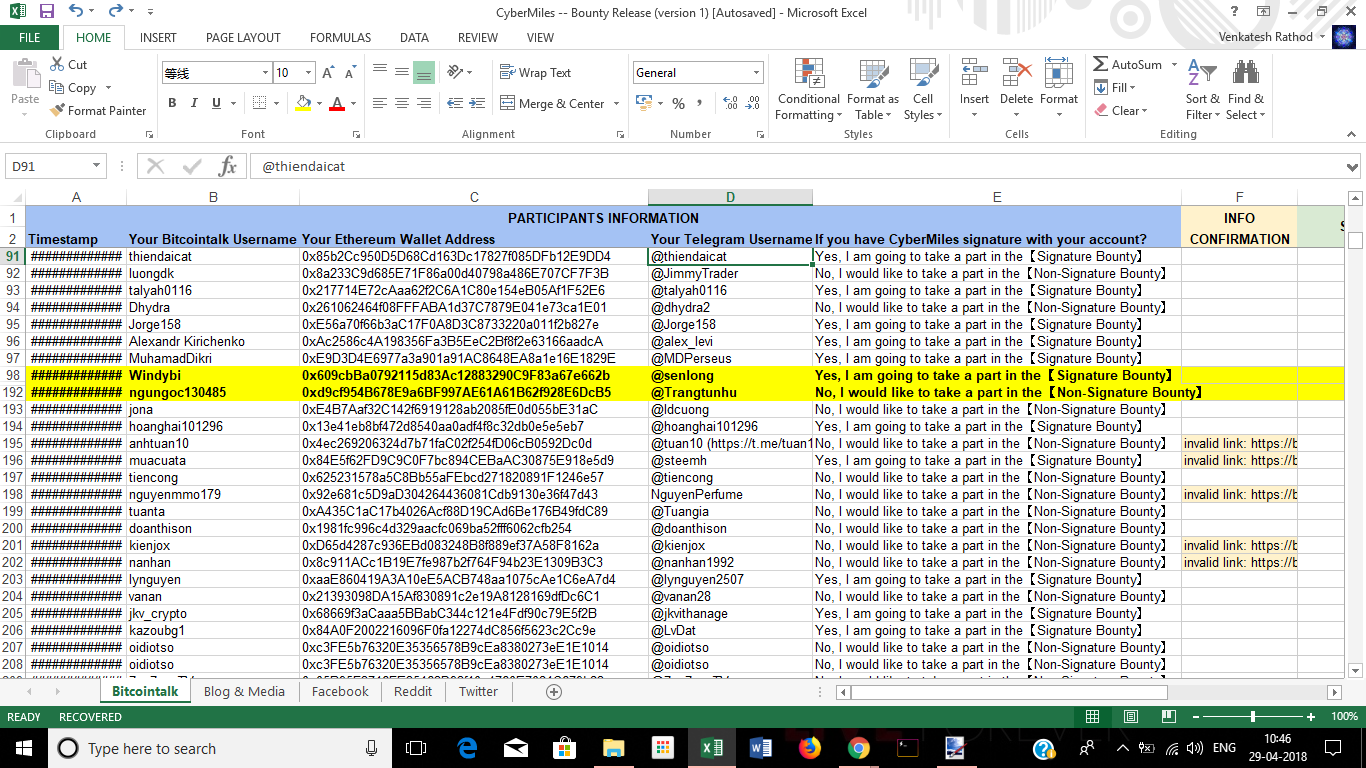Click the Windows search box

point(219,748)
